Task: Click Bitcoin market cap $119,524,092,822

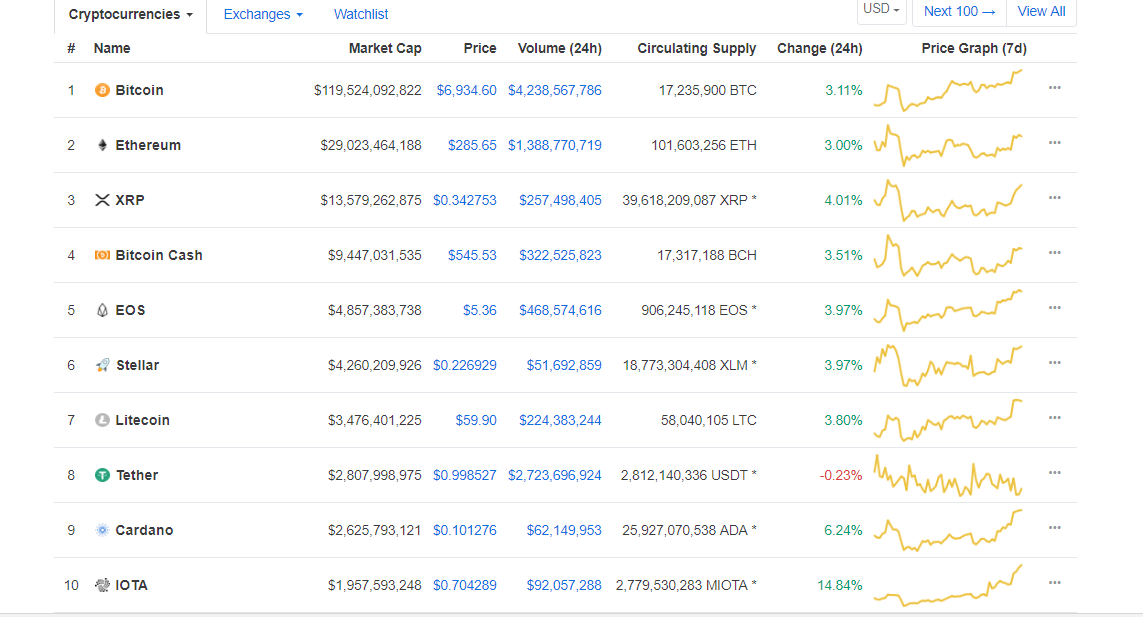Action: pyautogui.click(x=367, y=90)
